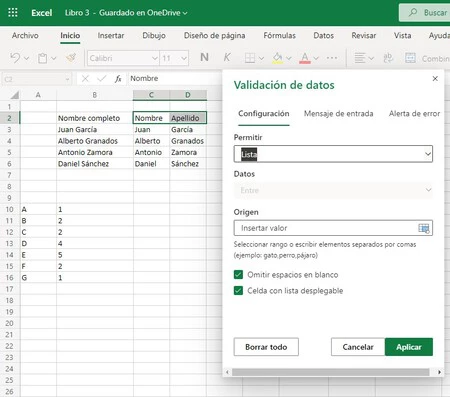Select the format painter brush icon
Image resolution: width=450 pixels, height=397 pixels.
click(71, 58)
